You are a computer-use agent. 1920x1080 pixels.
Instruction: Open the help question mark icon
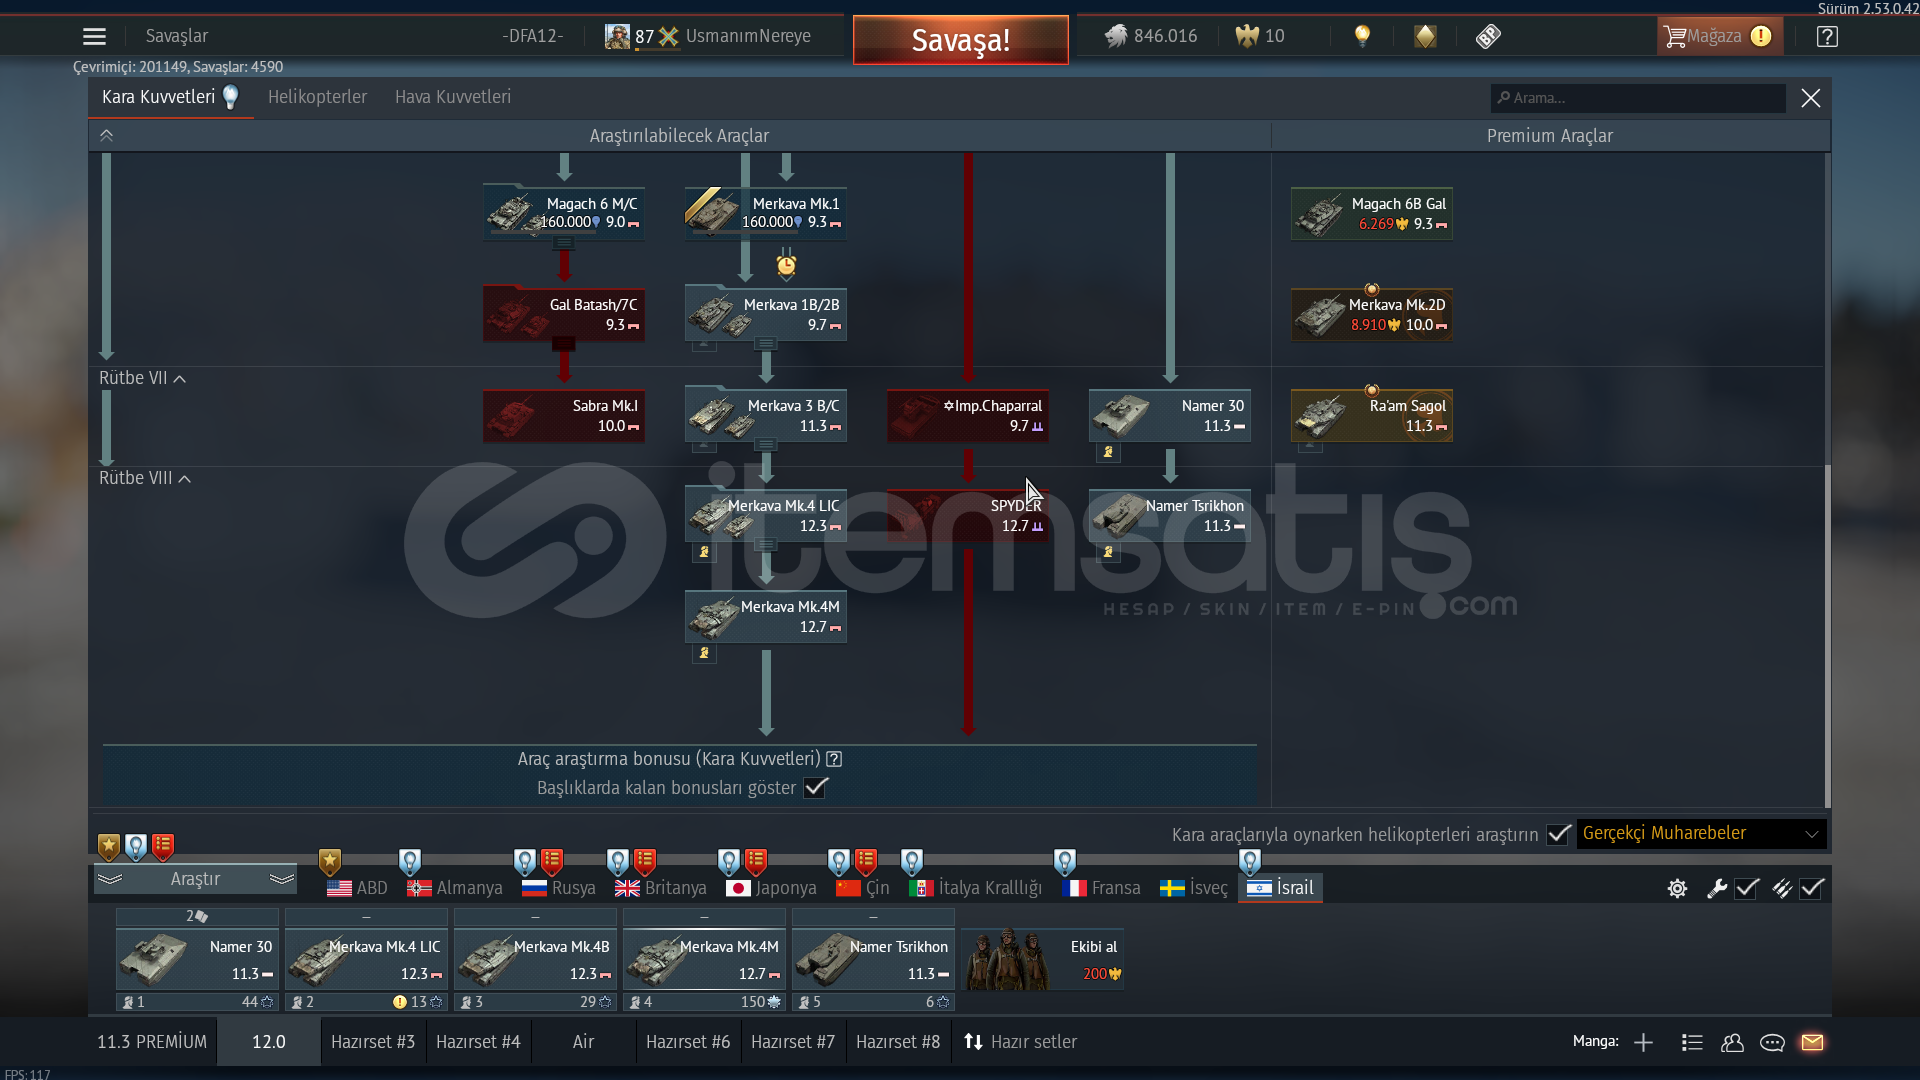pos(1827,37)
